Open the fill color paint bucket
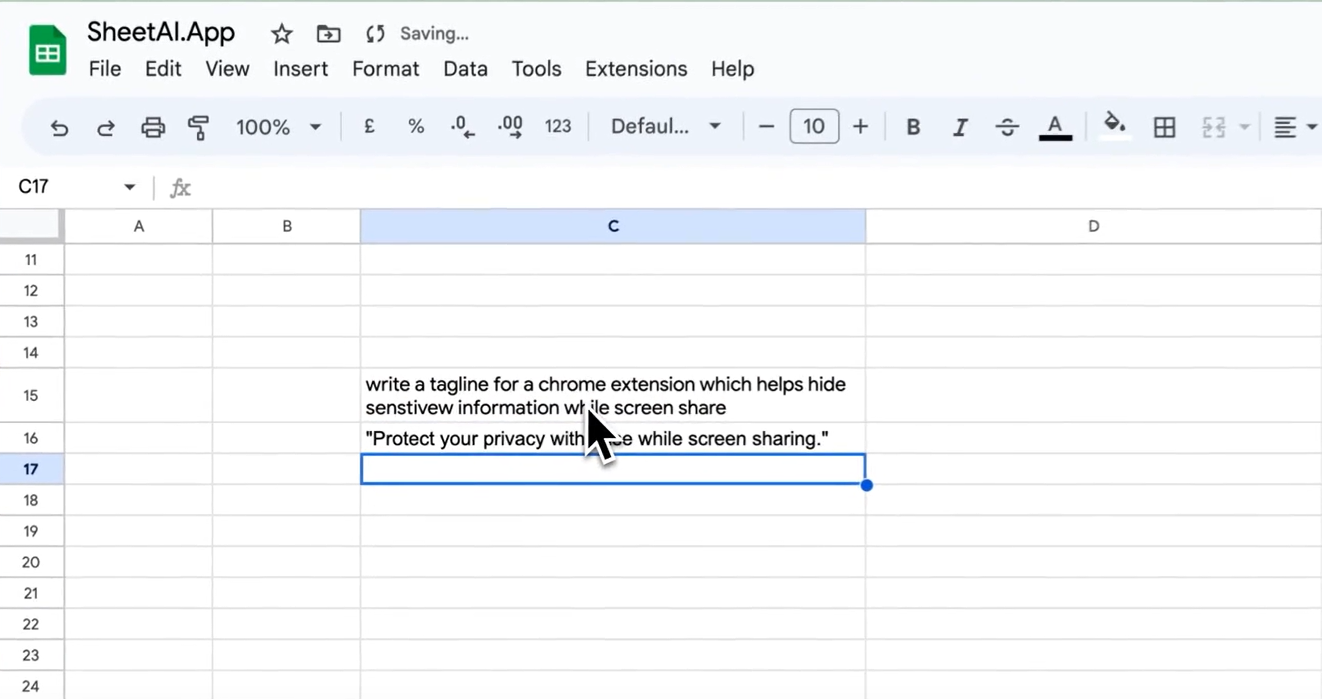 [1114, 125]
